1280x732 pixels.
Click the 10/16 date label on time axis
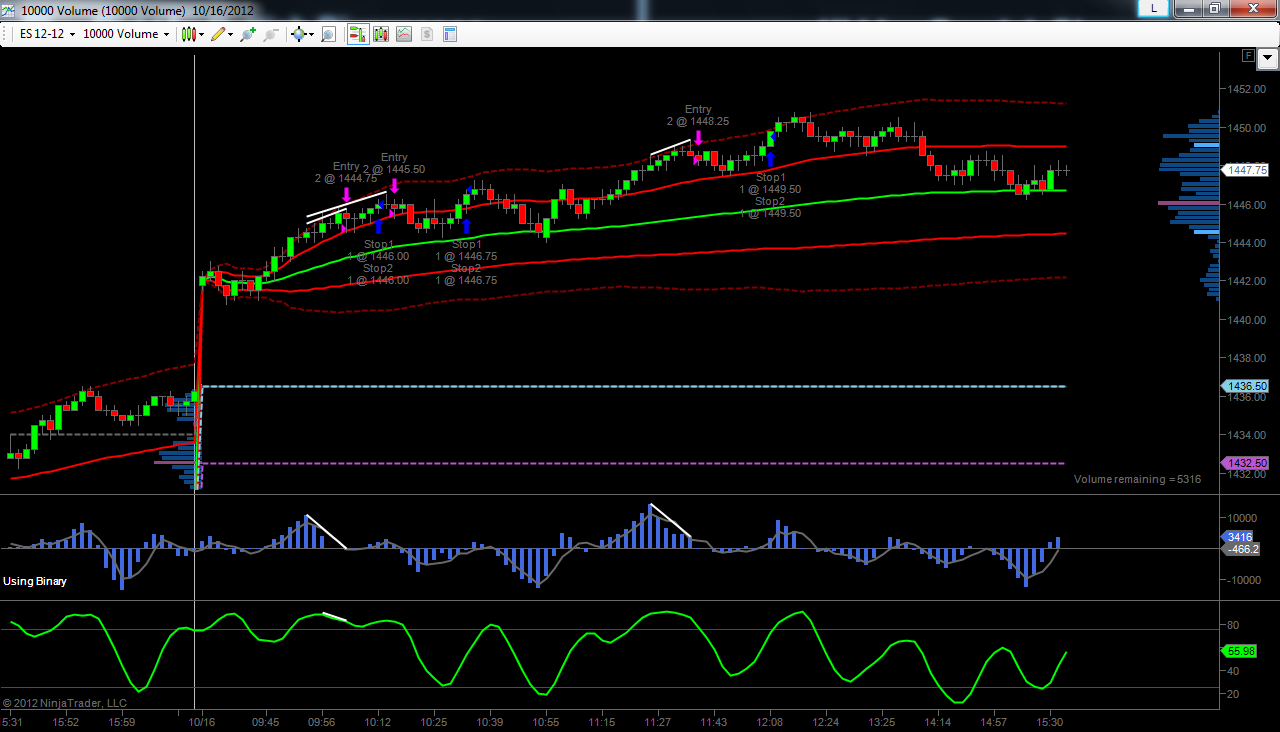point(202,721)
